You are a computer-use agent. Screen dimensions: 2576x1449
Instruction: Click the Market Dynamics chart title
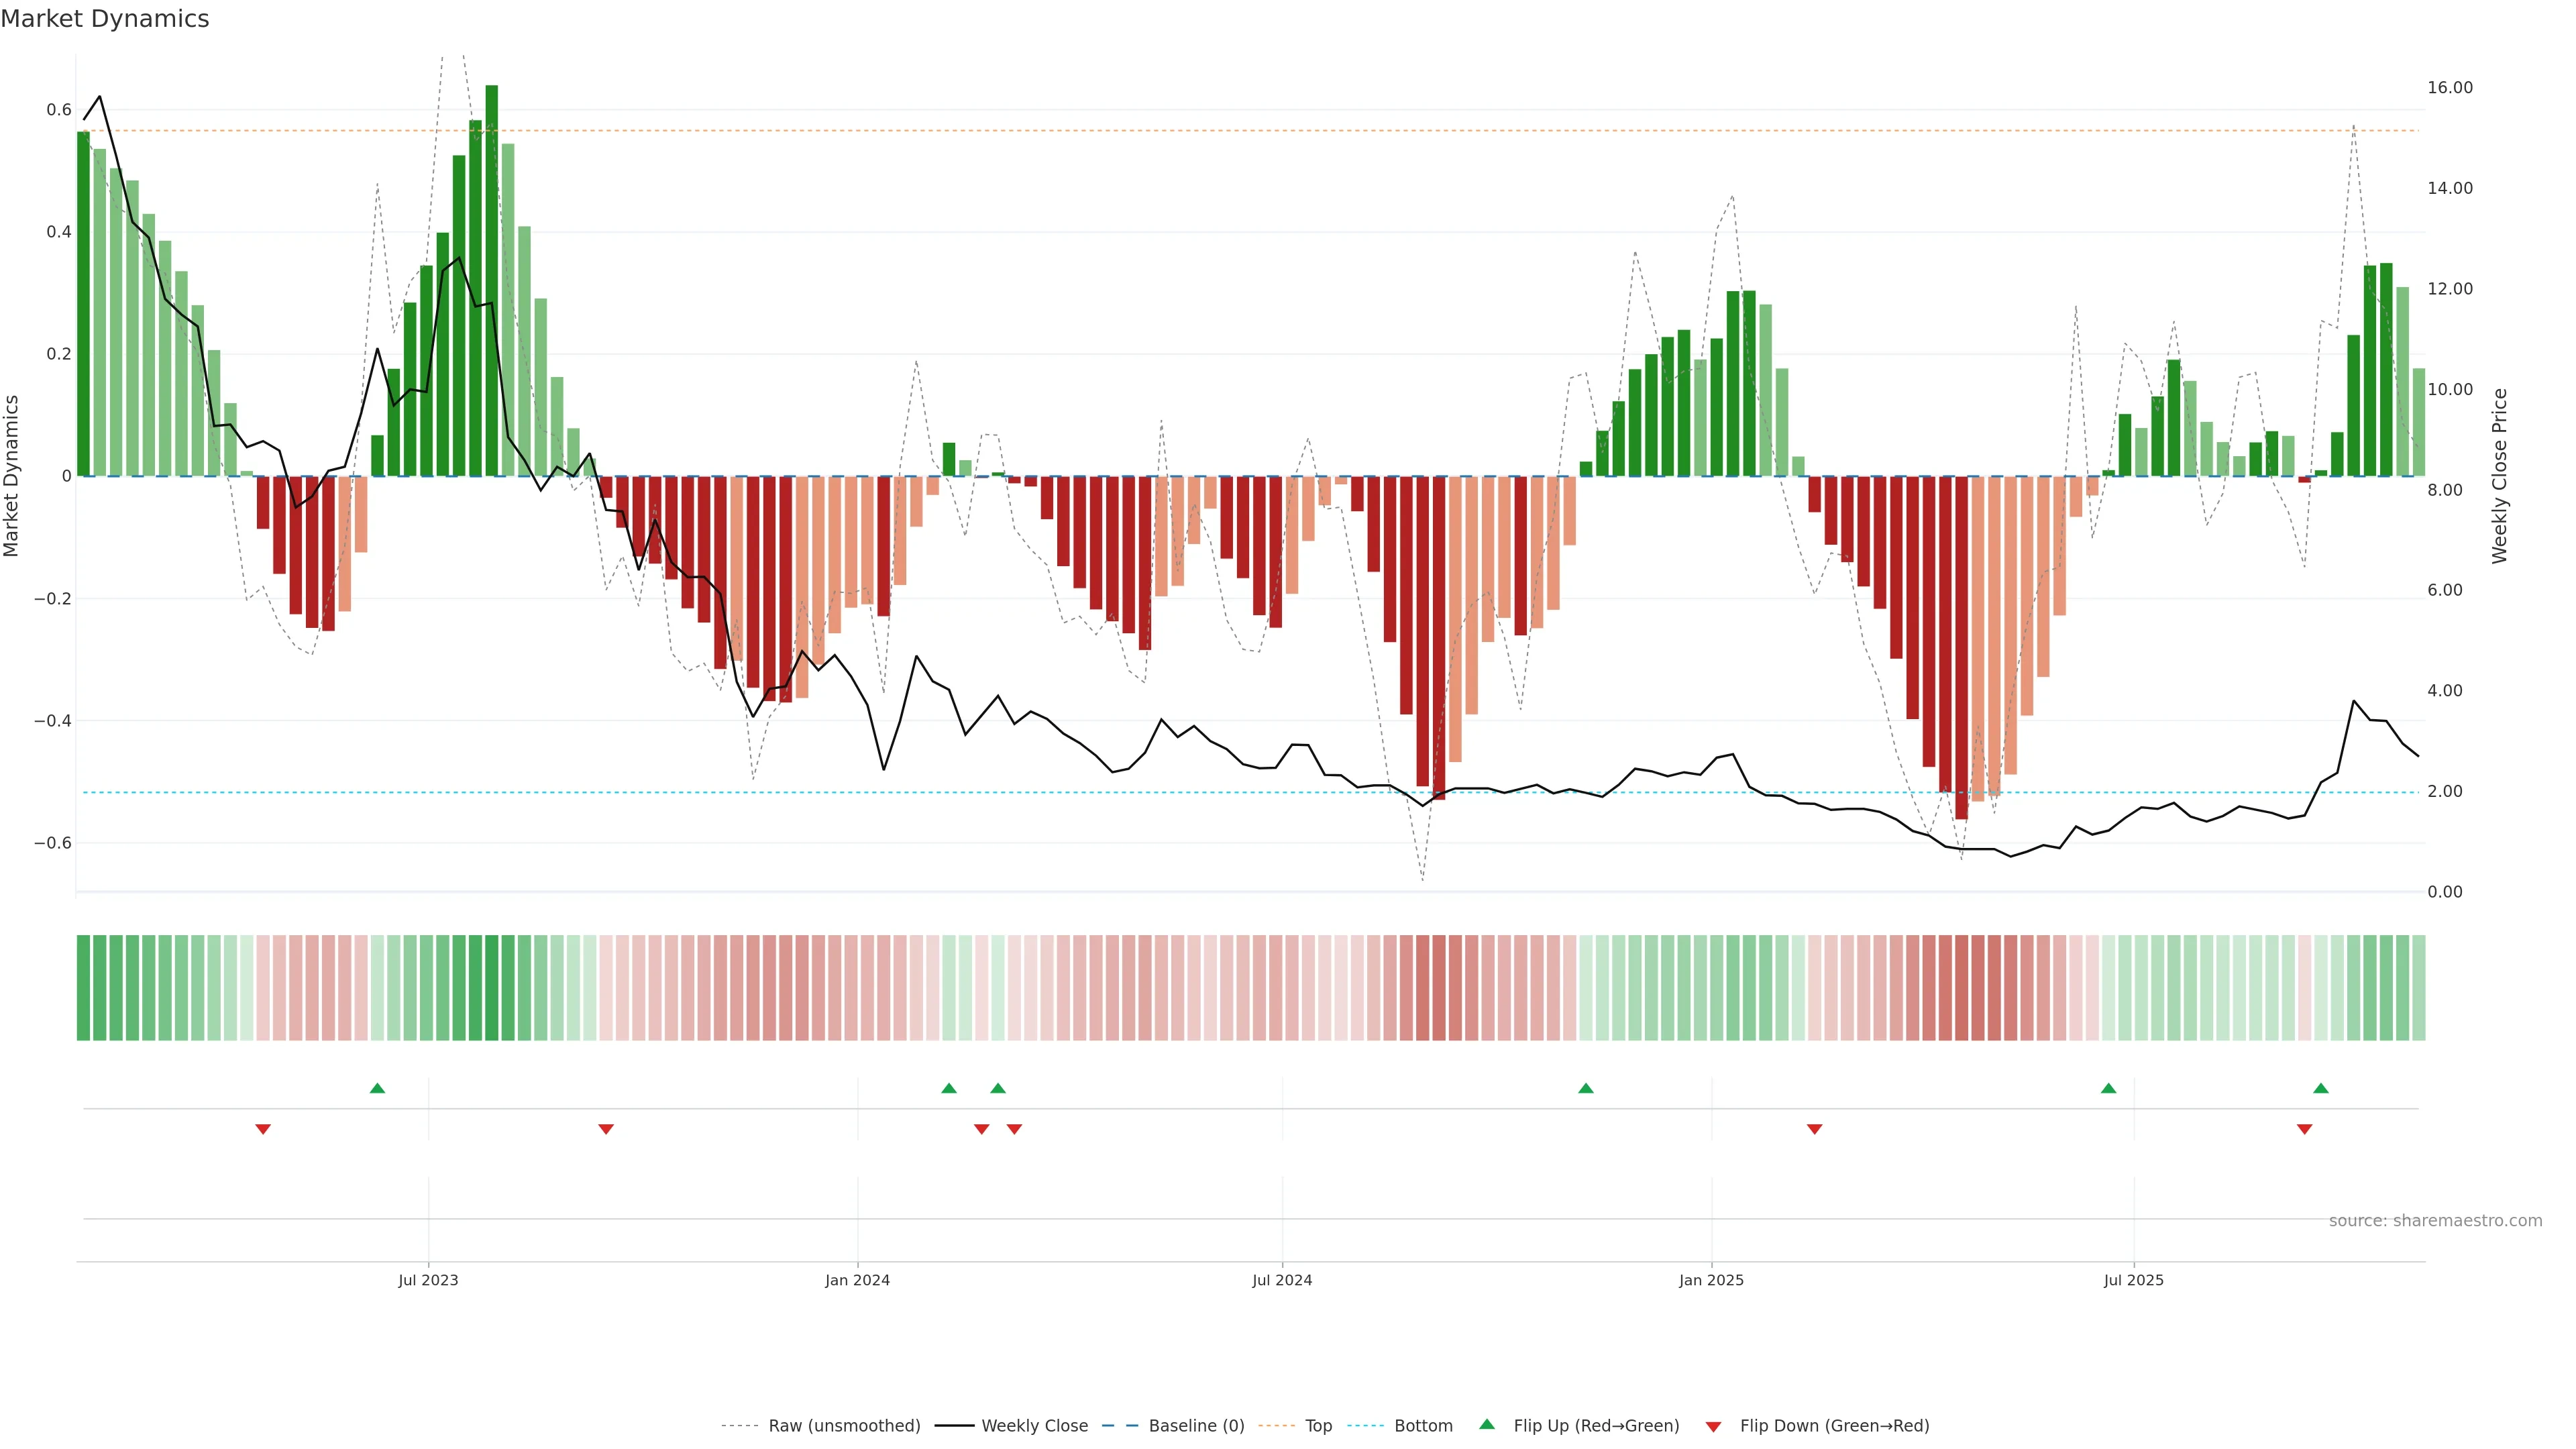coord(105,19)
